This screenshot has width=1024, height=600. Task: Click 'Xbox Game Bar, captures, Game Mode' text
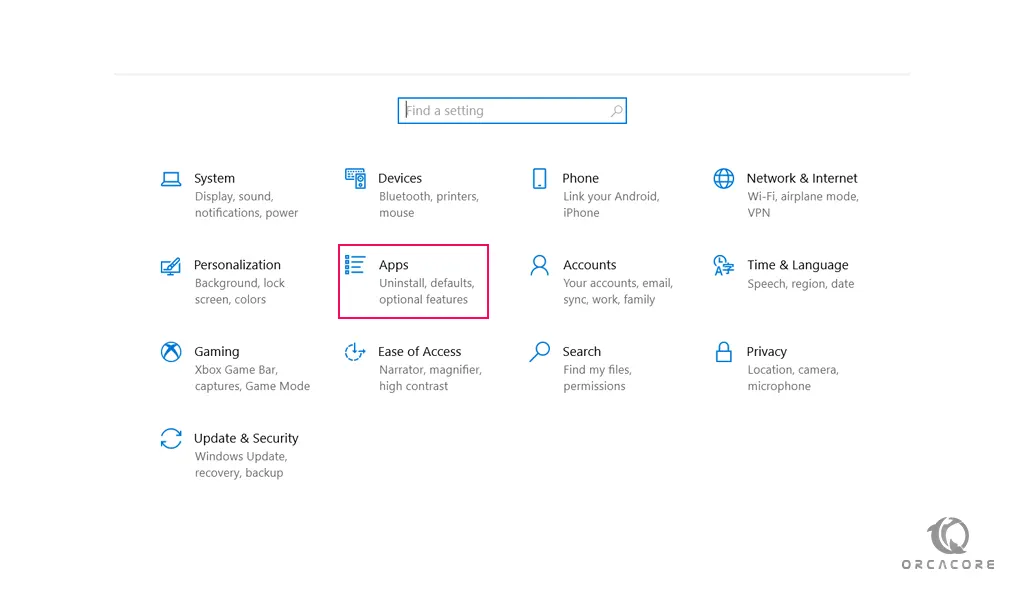(x=252, y=378)
